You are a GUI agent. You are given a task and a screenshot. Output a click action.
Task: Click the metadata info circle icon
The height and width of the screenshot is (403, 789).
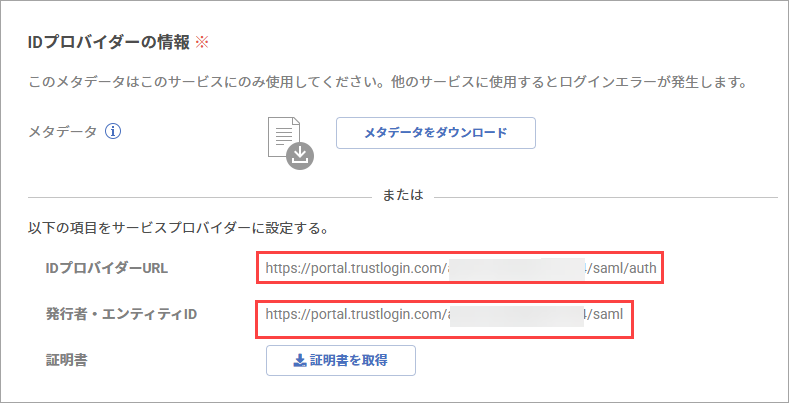point(113,132)
